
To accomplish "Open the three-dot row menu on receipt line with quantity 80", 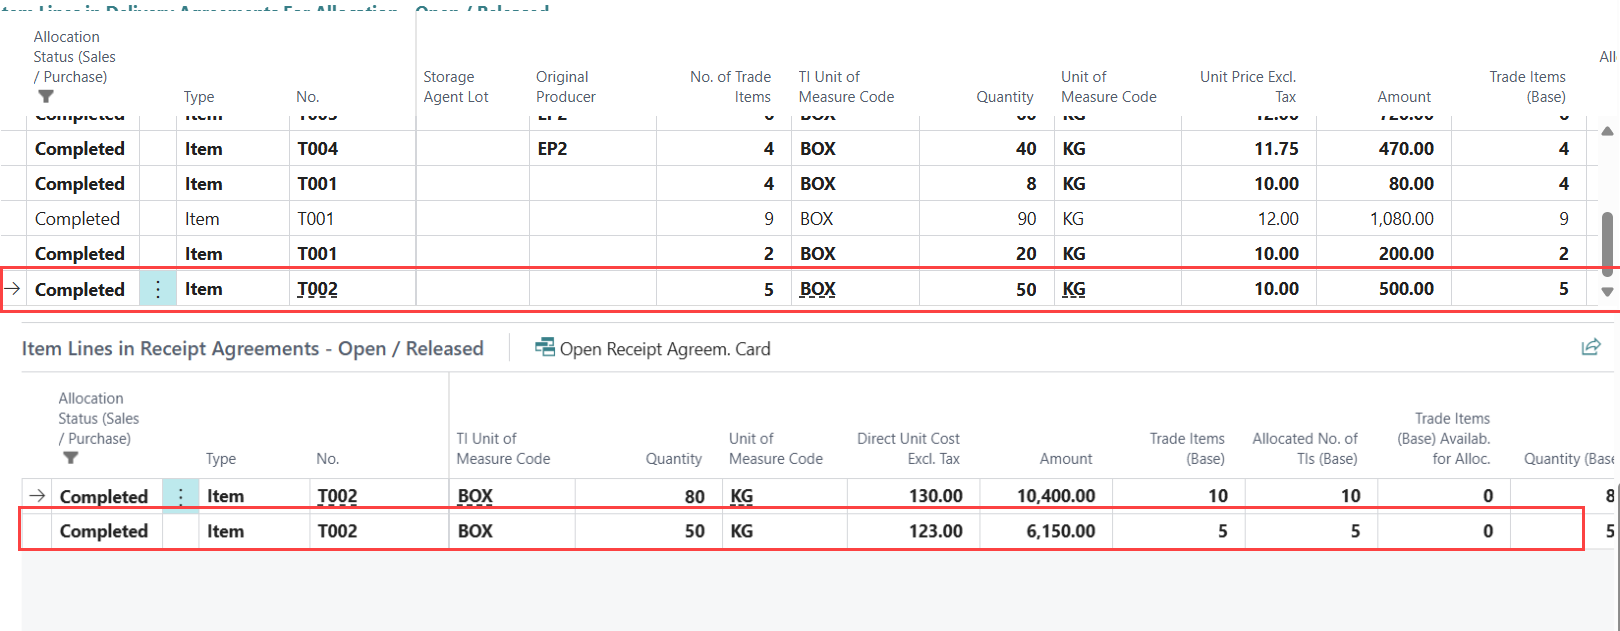I will [181, 496].
